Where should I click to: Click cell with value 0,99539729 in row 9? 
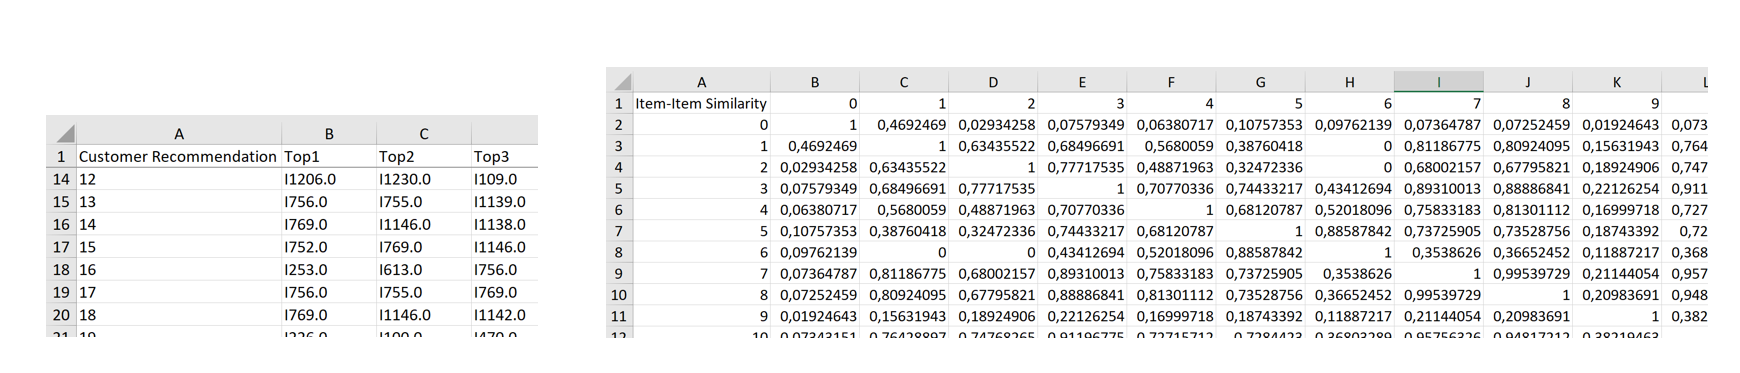click(x=1527, y=273)
